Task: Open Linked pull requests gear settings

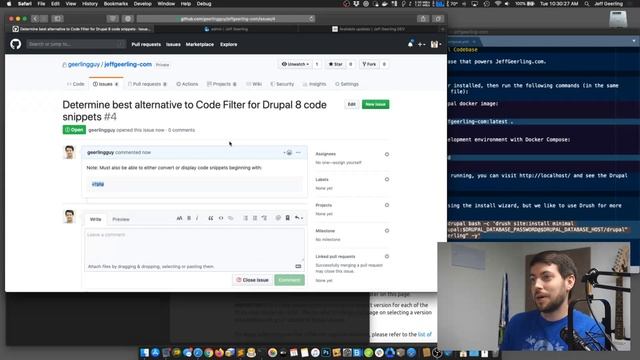Action: pos(387,257)
